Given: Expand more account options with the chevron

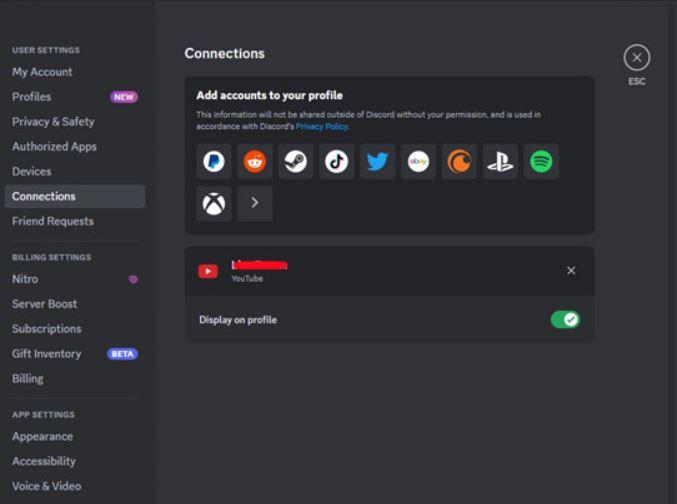Looking at the screenshot, I should click(255, 203).
